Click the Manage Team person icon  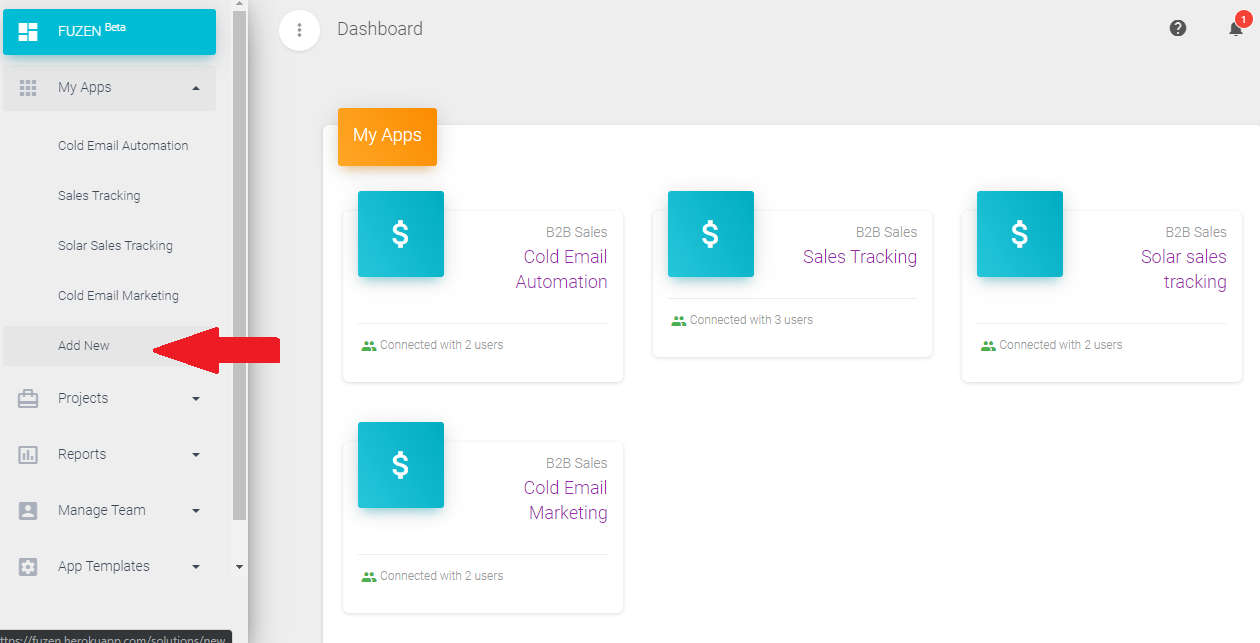(28, 510)
